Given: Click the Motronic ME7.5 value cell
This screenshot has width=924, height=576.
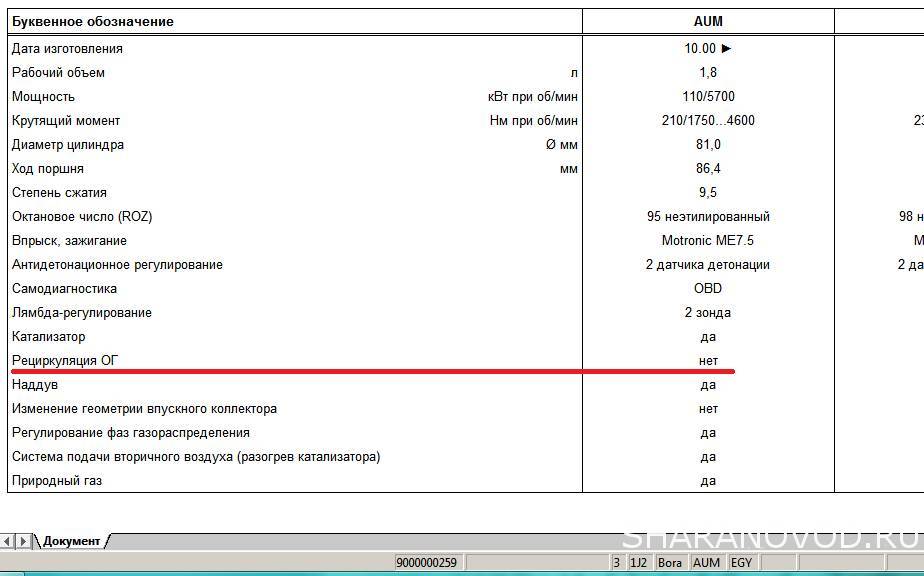Looking at the screenshot, I should (707, 241).
